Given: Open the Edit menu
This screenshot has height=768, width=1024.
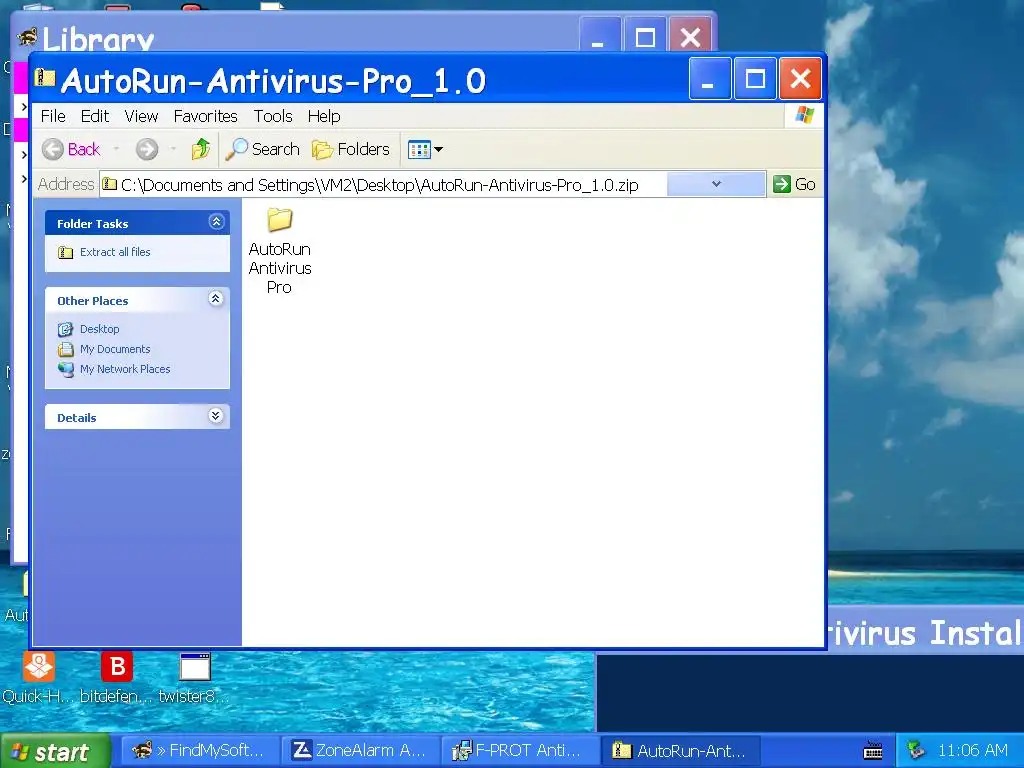Looking at the screenshot, I should [95, 116].
